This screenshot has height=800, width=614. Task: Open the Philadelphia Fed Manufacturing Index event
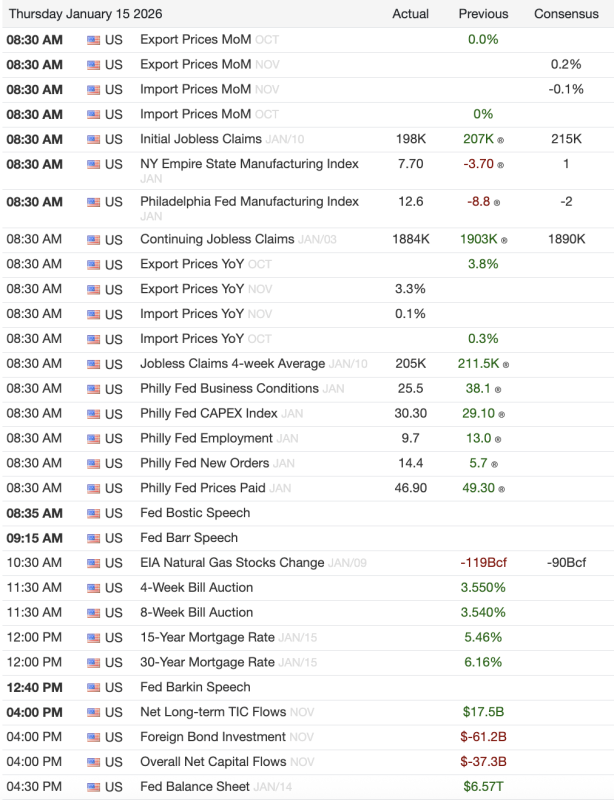pyautogui.click(x=249, y=202)
